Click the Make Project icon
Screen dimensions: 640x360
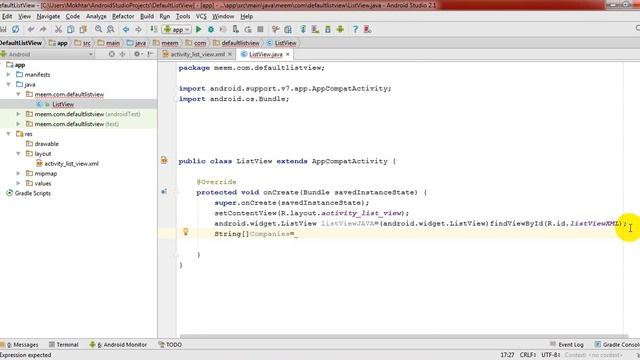pyautogui.click(x=153, y=29)
